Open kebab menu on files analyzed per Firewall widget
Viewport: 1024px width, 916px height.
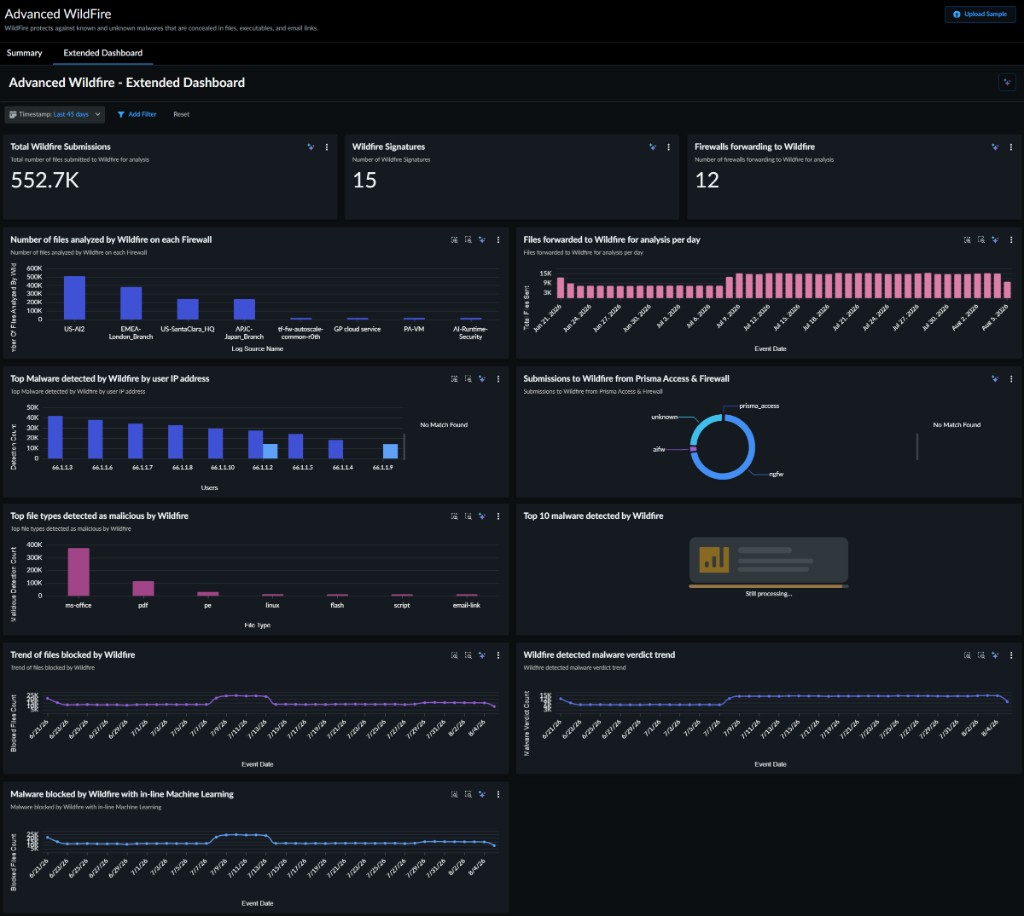(x=498, y=240)
